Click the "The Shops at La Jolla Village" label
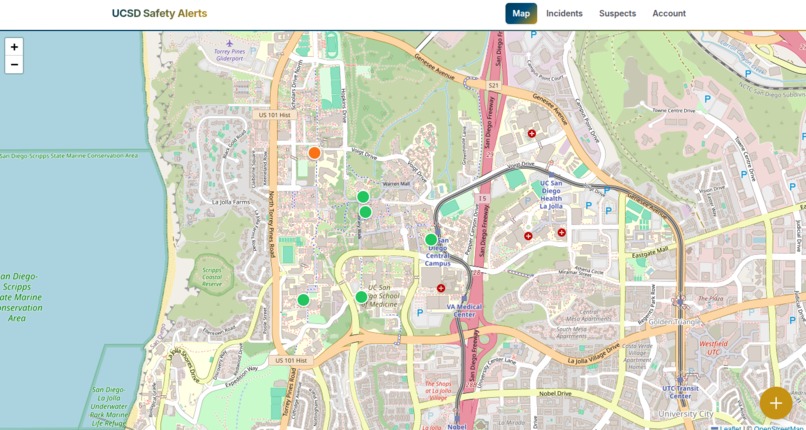Viewport: 806px width, 430px height. point(438,391)
